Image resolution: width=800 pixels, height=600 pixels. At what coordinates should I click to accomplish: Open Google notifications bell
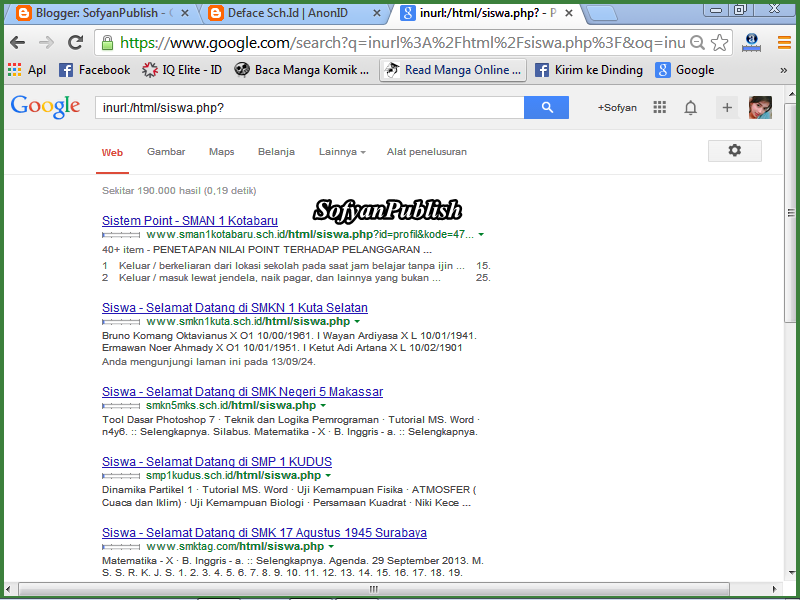point(690,108)
